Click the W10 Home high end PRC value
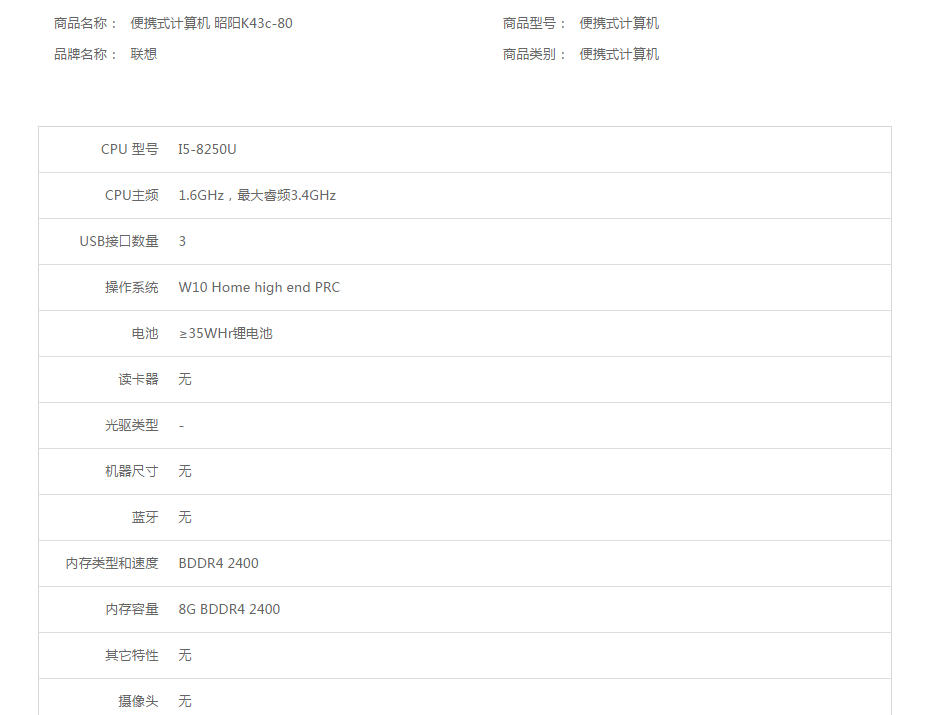Viewport: 931px width, 715px height. click(259, 287)
